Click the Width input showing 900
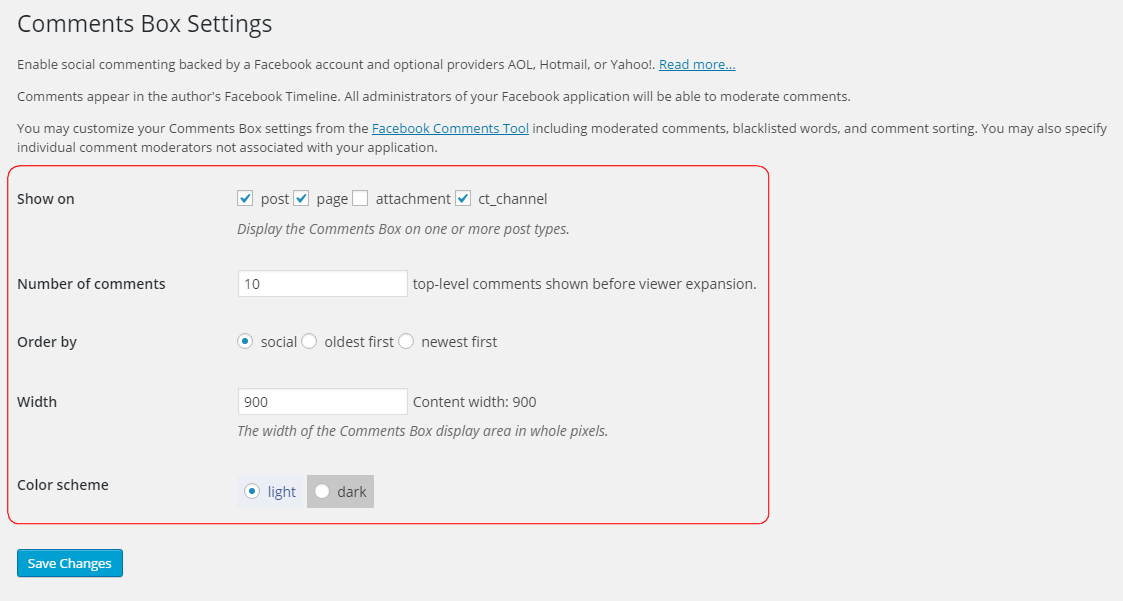The height and width of the screenshot is (601, 1123). (x=322, y=402)
